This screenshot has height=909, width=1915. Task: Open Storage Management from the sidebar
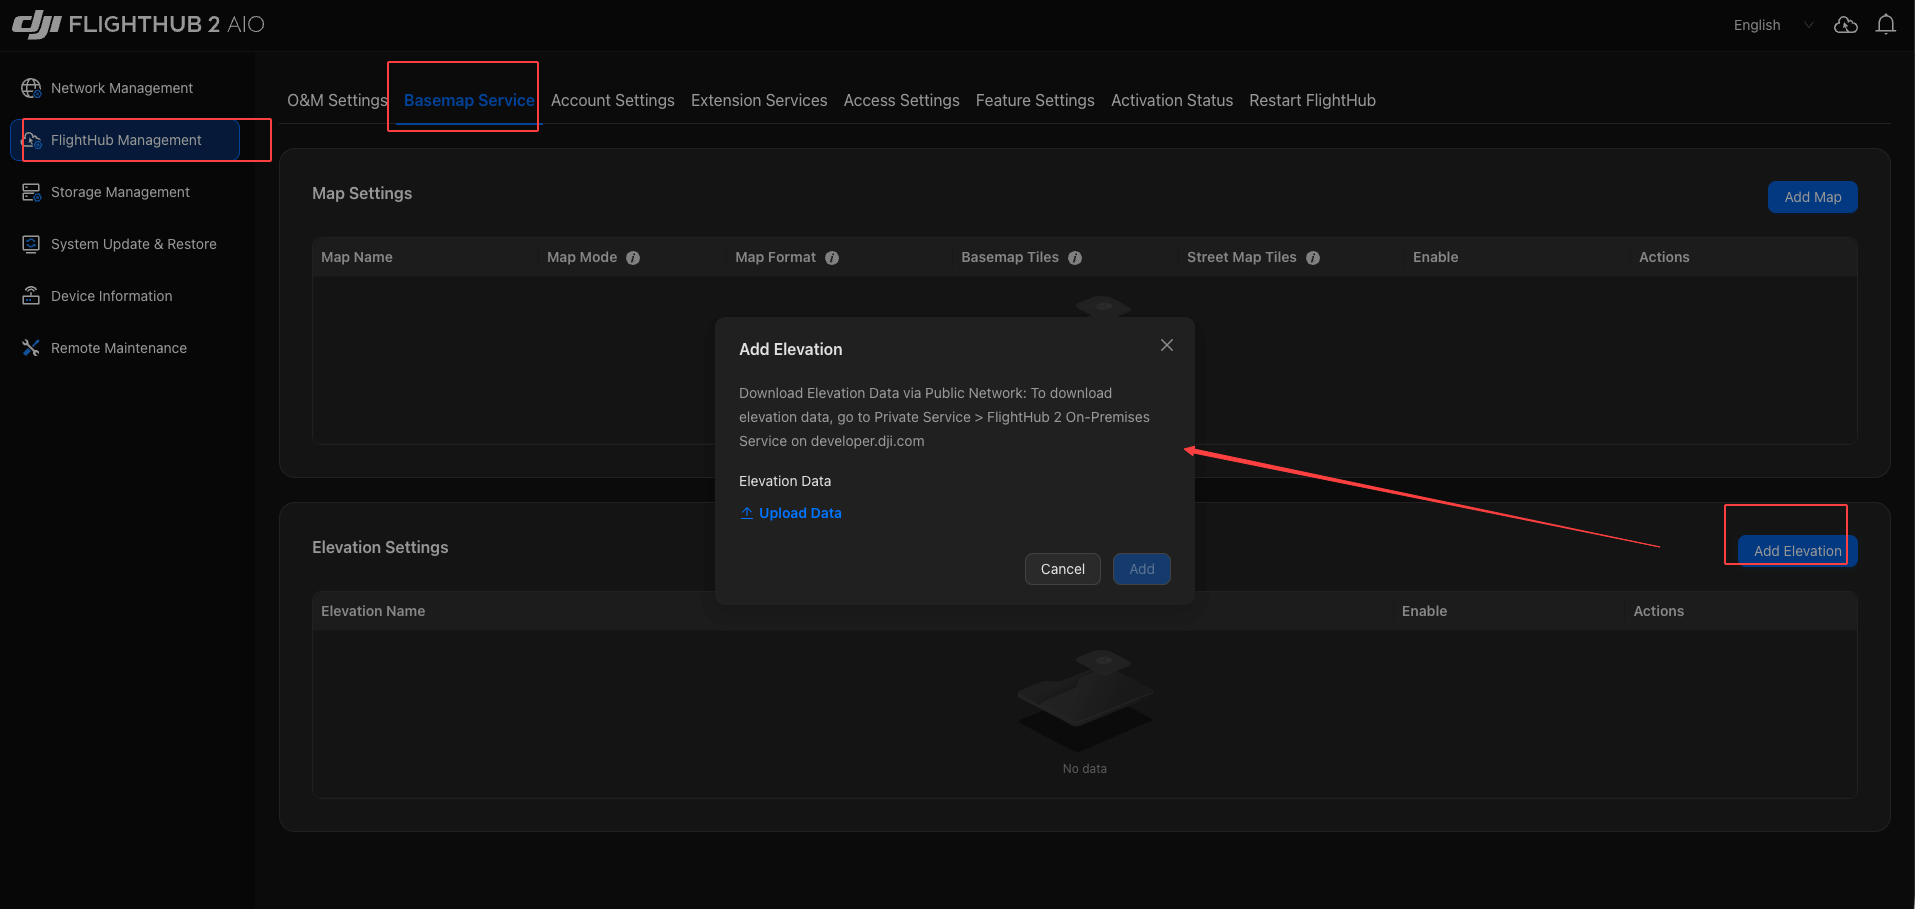click(x=120, y=192)
